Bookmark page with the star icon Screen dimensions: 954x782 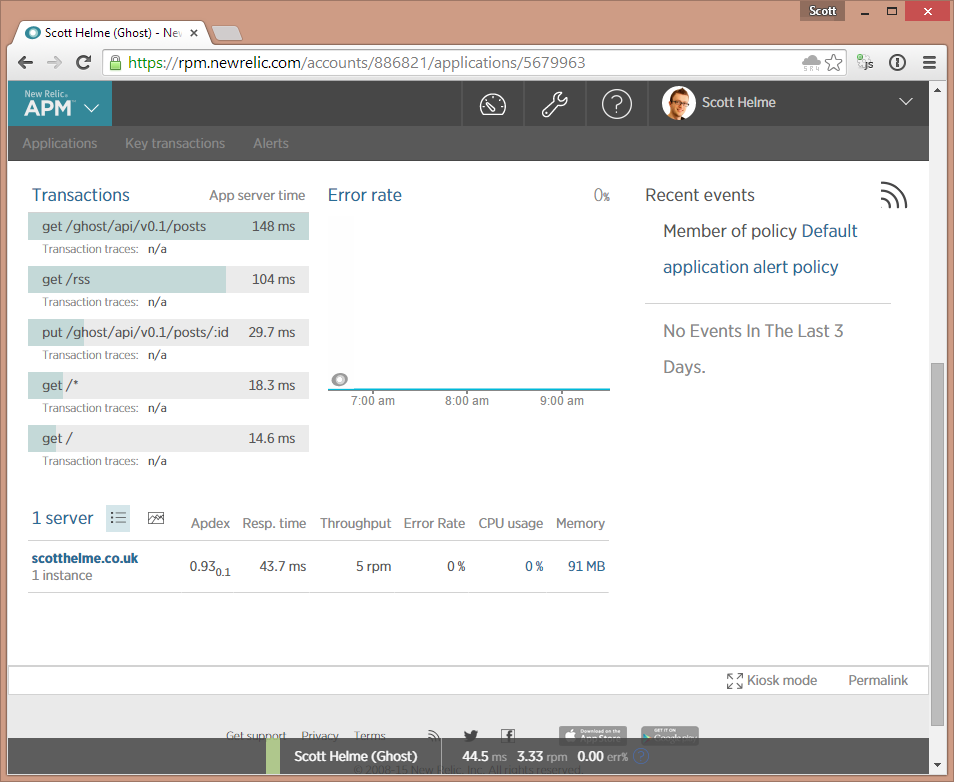[834, 63]
